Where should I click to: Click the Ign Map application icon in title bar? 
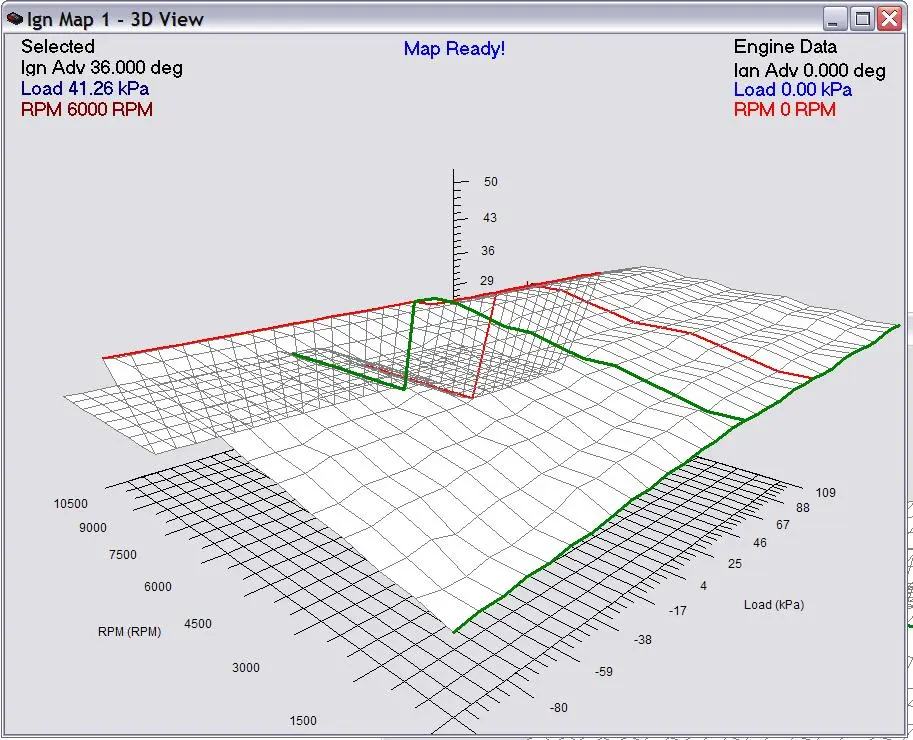tap(15, 19)
